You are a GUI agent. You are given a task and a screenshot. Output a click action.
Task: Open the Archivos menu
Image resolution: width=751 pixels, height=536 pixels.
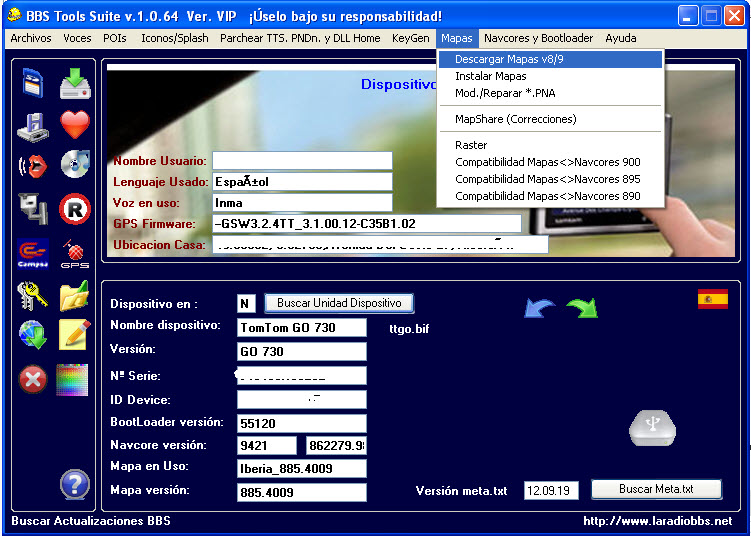31,38
